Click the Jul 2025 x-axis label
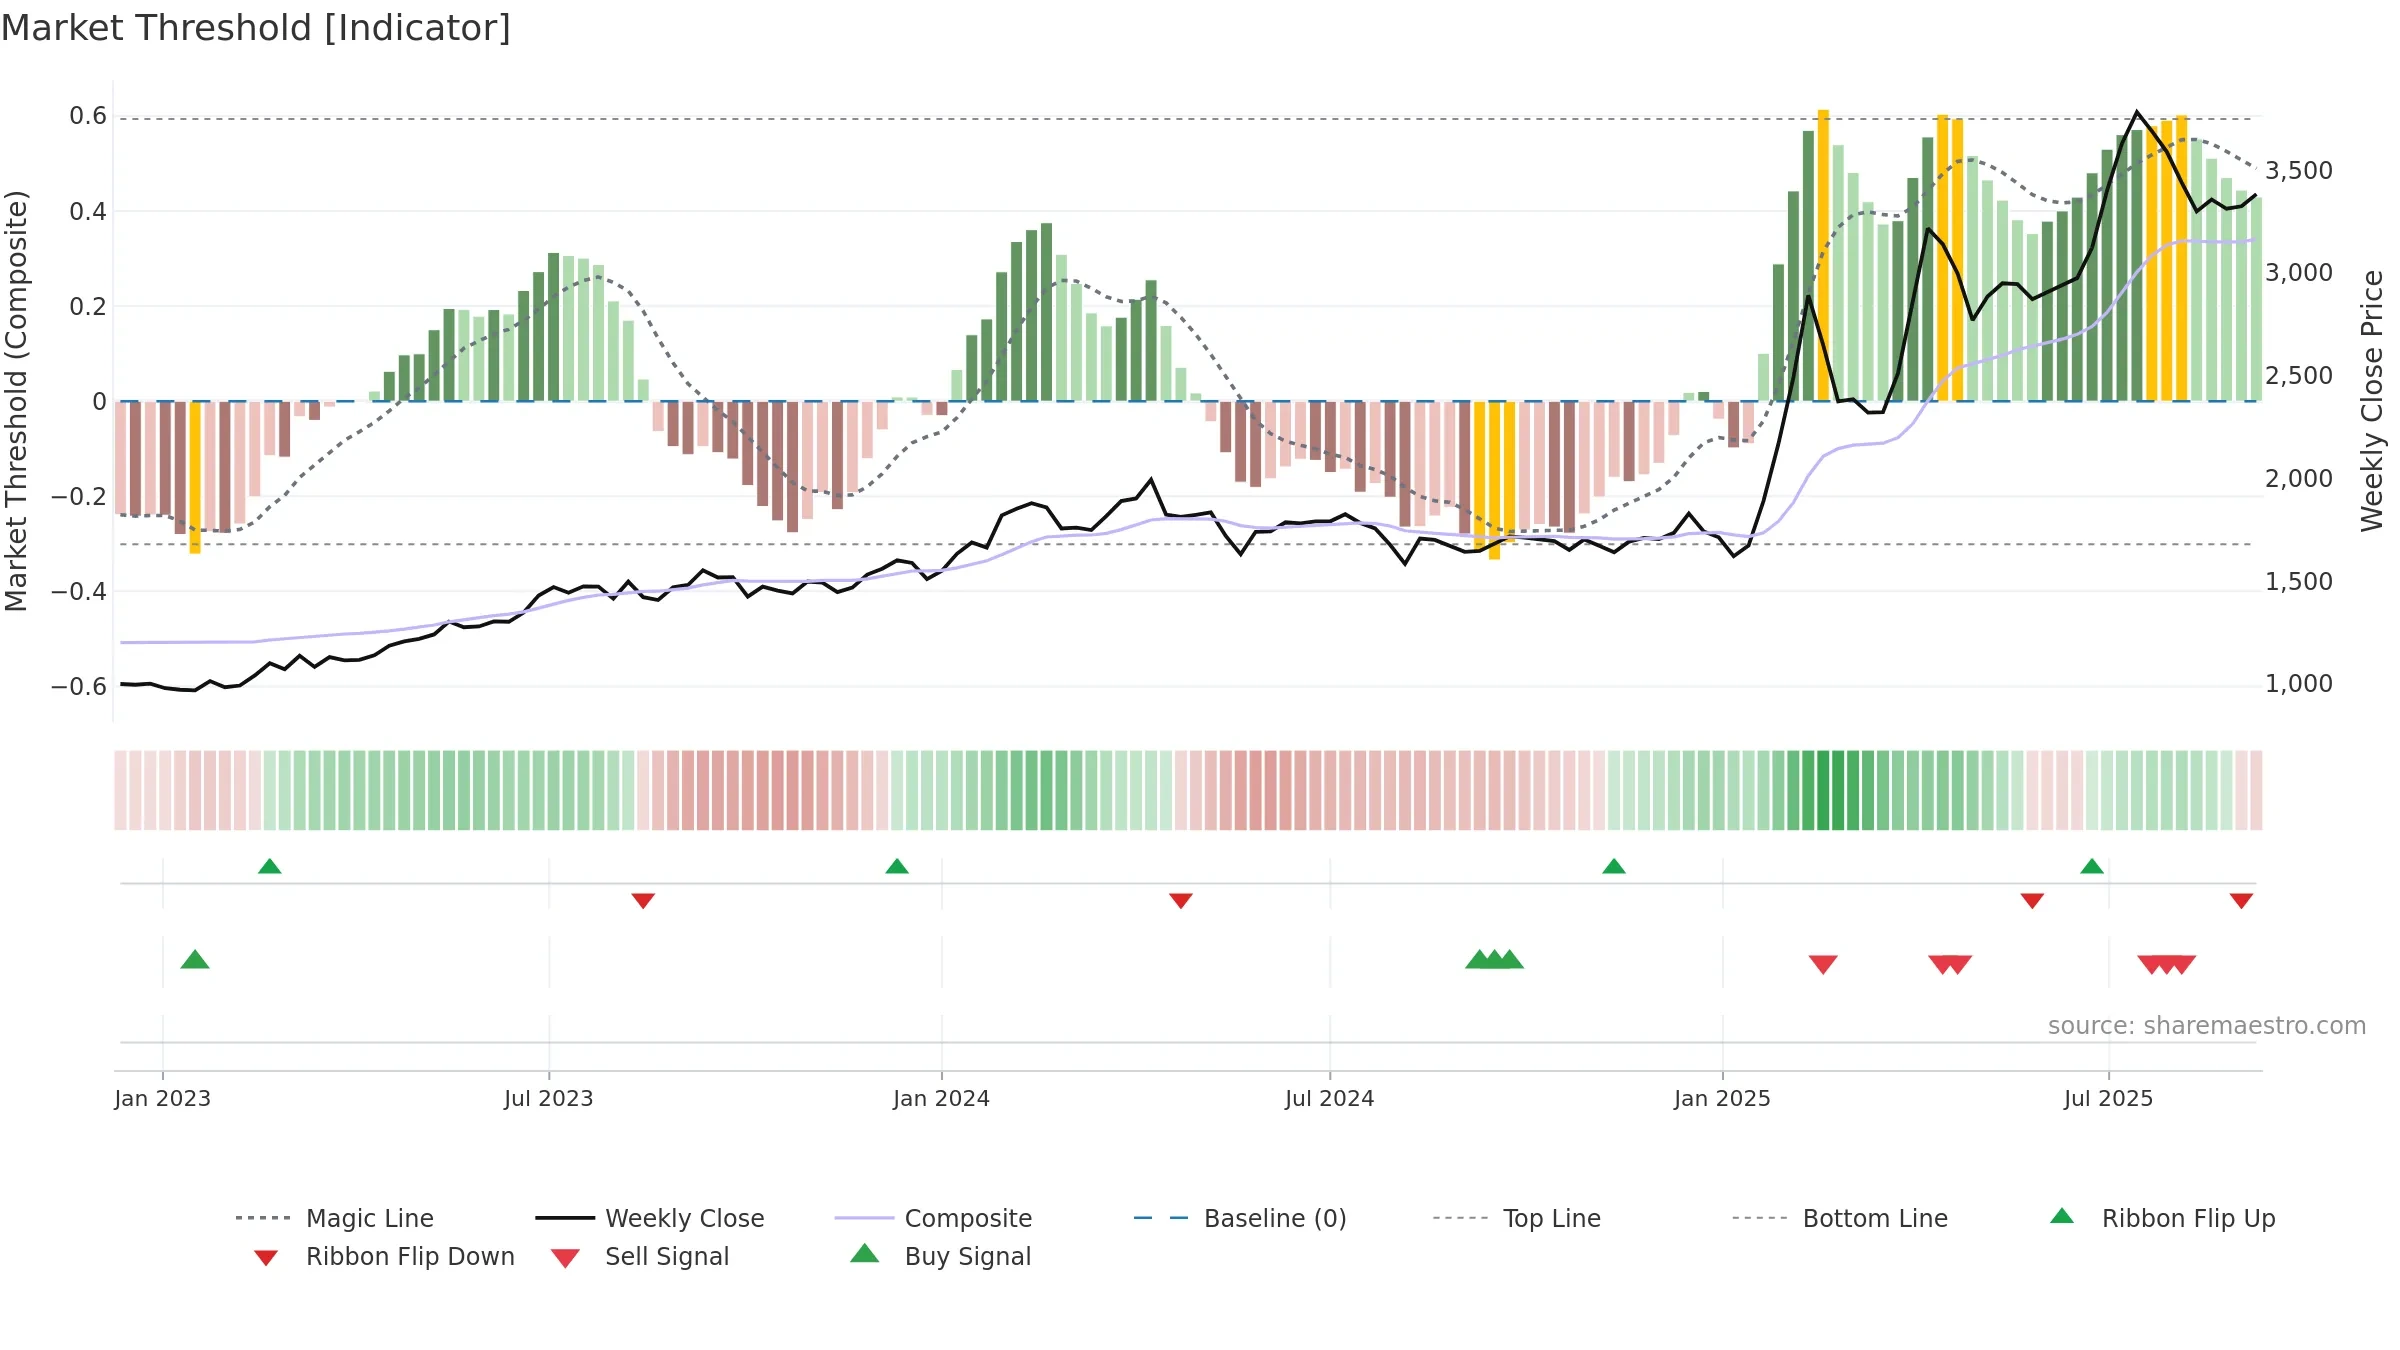2400x1350 pixels. 2109,1098
